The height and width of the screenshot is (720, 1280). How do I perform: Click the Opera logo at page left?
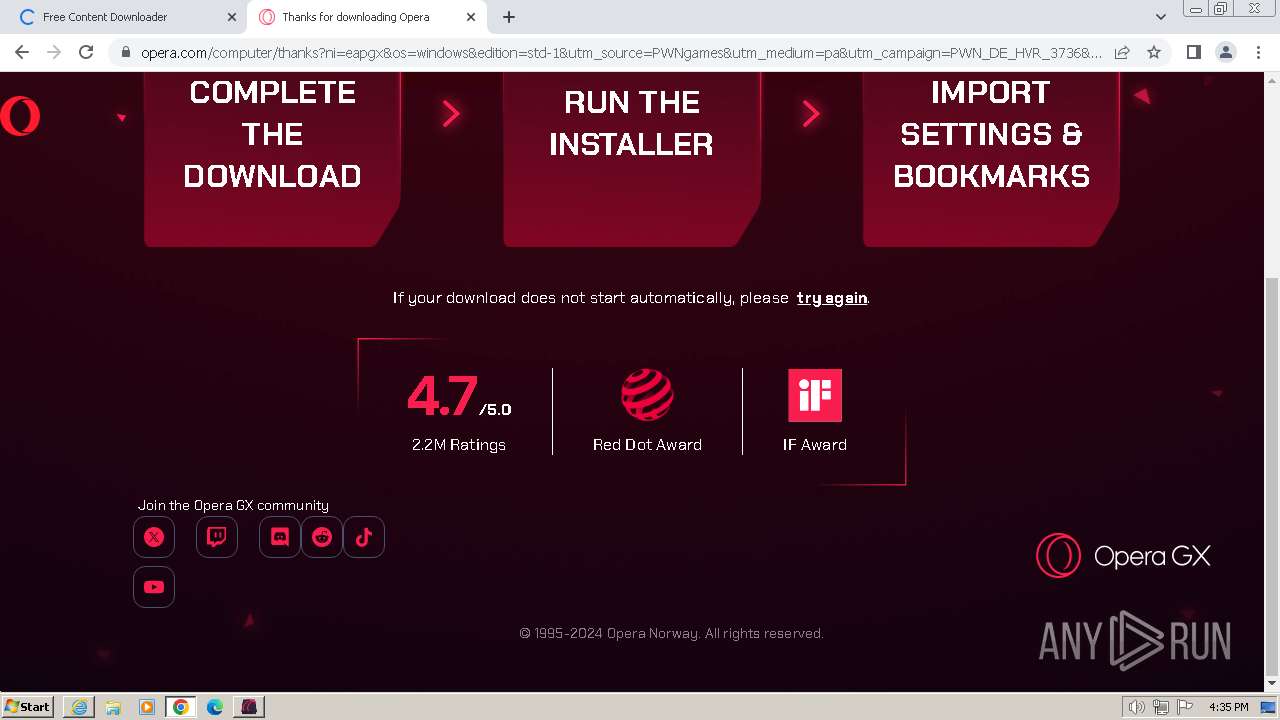(x=20, y=116)
